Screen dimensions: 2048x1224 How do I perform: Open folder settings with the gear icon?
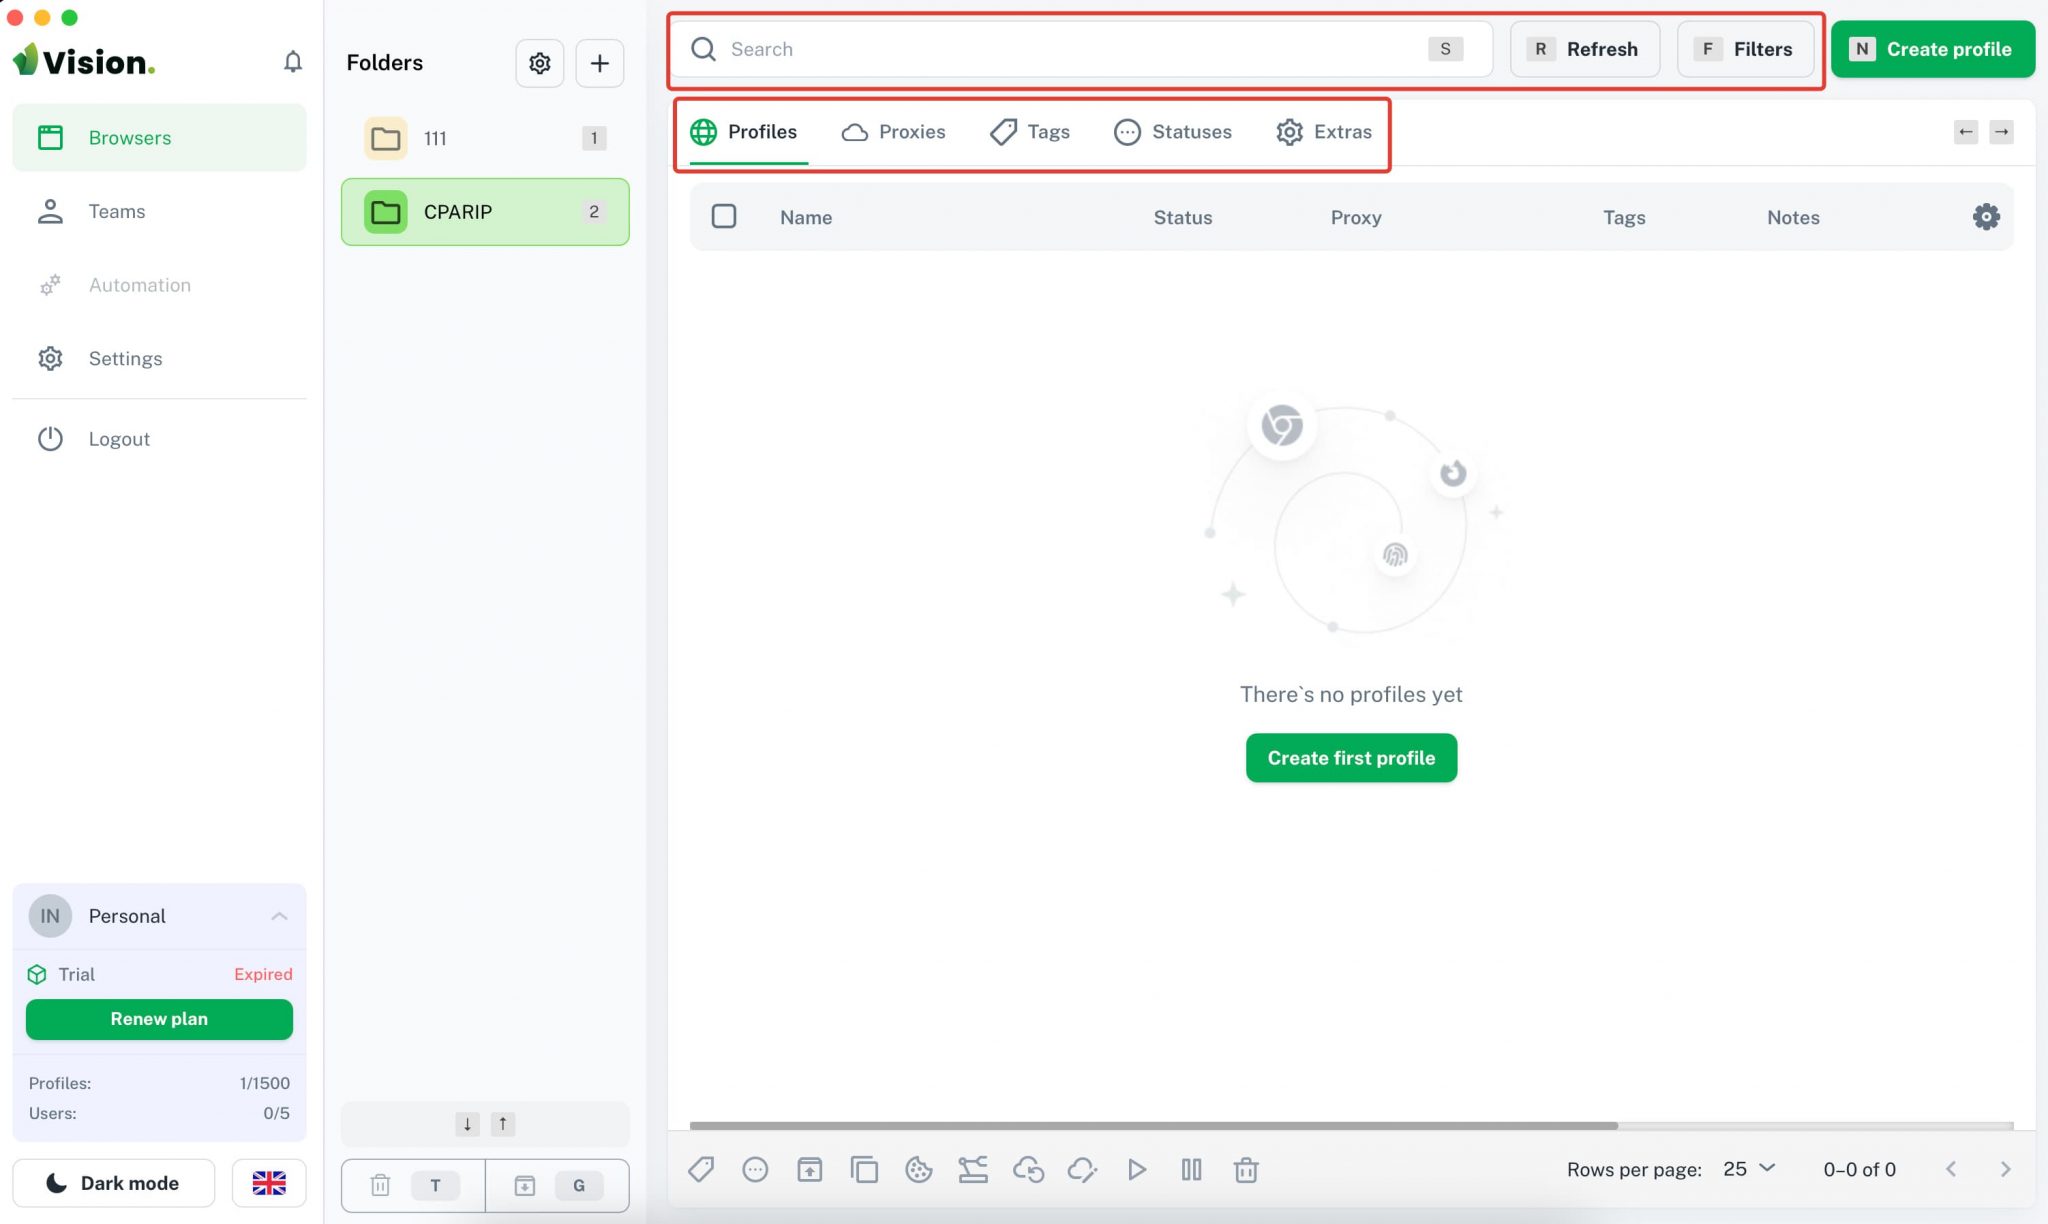click(539, 63)
